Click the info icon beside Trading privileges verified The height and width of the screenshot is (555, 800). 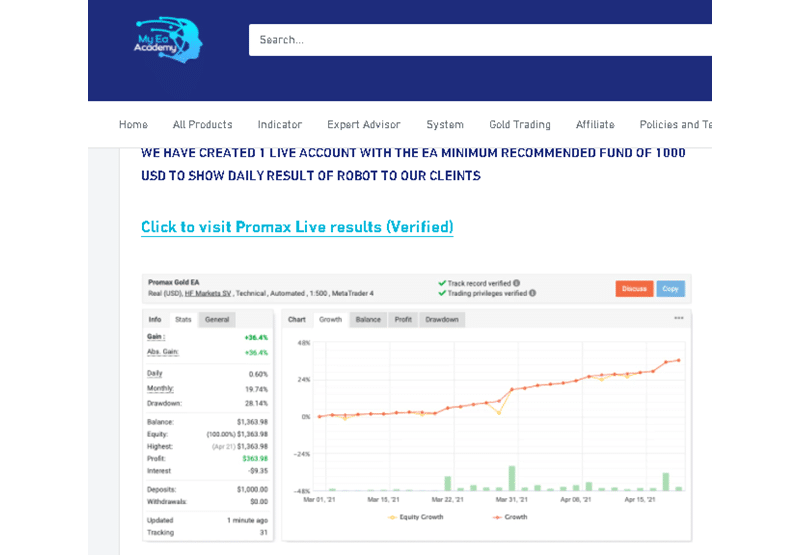(533, 293)
